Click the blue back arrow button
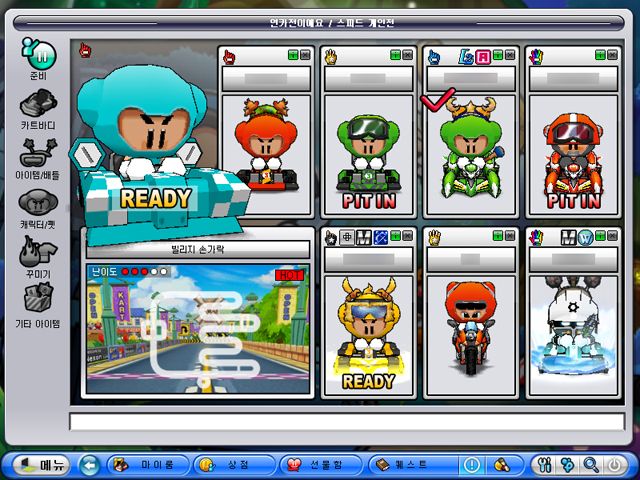The width and height of the screenshot is (640, 480). coord(89,465)
